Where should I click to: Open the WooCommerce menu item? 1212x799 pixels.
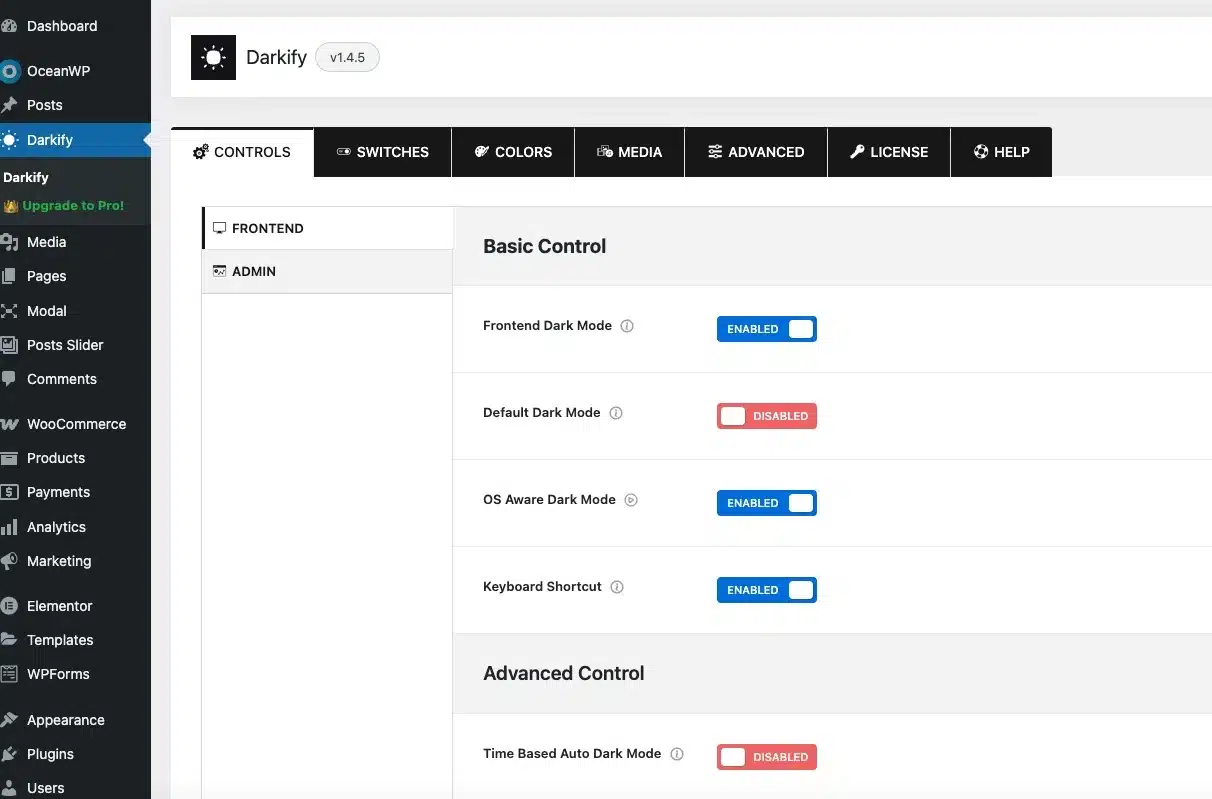[x=75, y=424]
